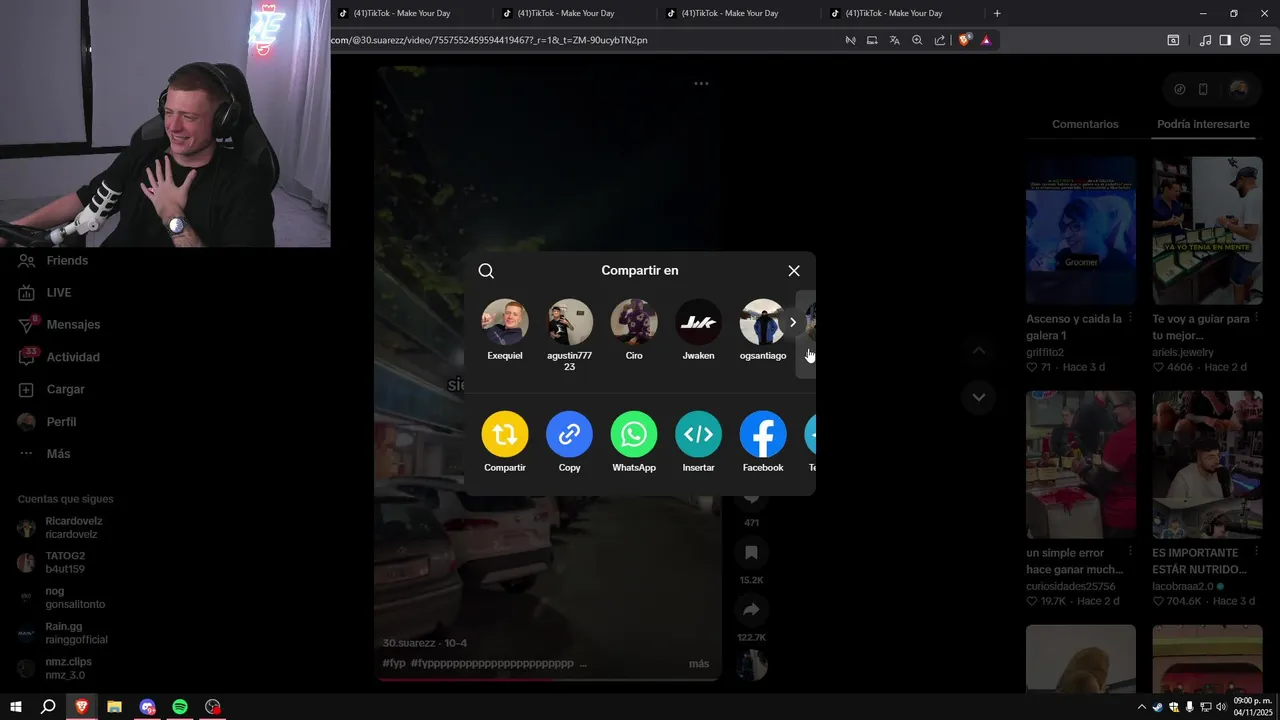Close the Compartir en dialog
This screenshot has height=720, width=1280.
click(794, 271)
